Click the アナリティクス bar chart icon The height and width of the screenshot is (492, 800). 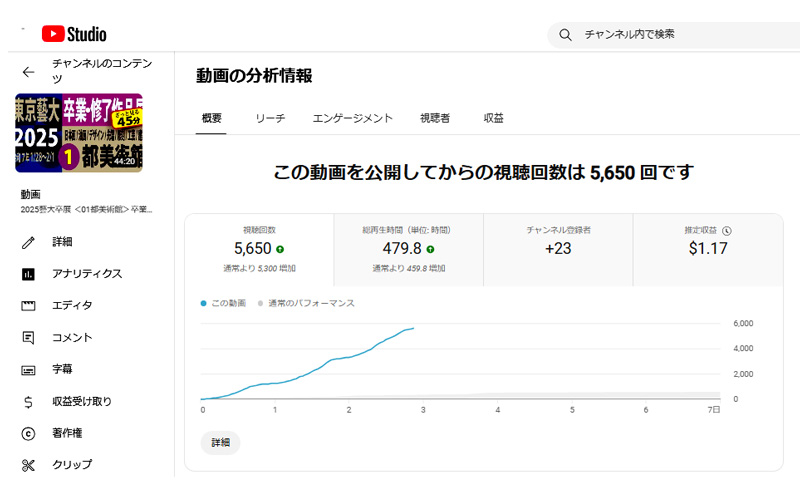pyautogui.click(x=29, y=275)
